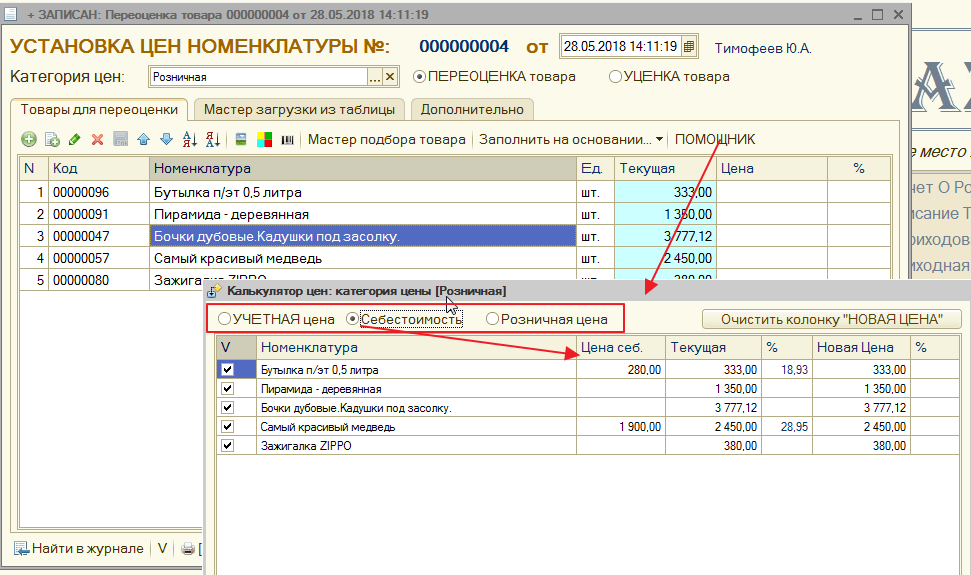Add a new row with green plus
The height and width of the screenshot is (575, 971).
pyautogui.click(x=28, y=139)
